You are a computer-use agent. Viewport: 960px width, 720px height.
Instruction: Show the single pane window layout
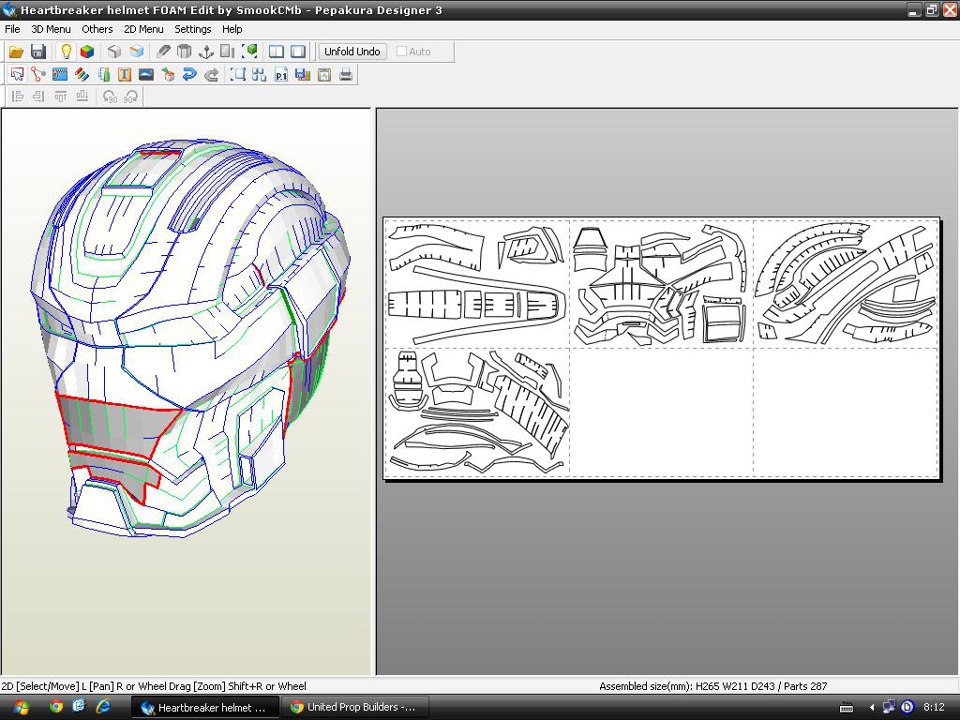298,52
